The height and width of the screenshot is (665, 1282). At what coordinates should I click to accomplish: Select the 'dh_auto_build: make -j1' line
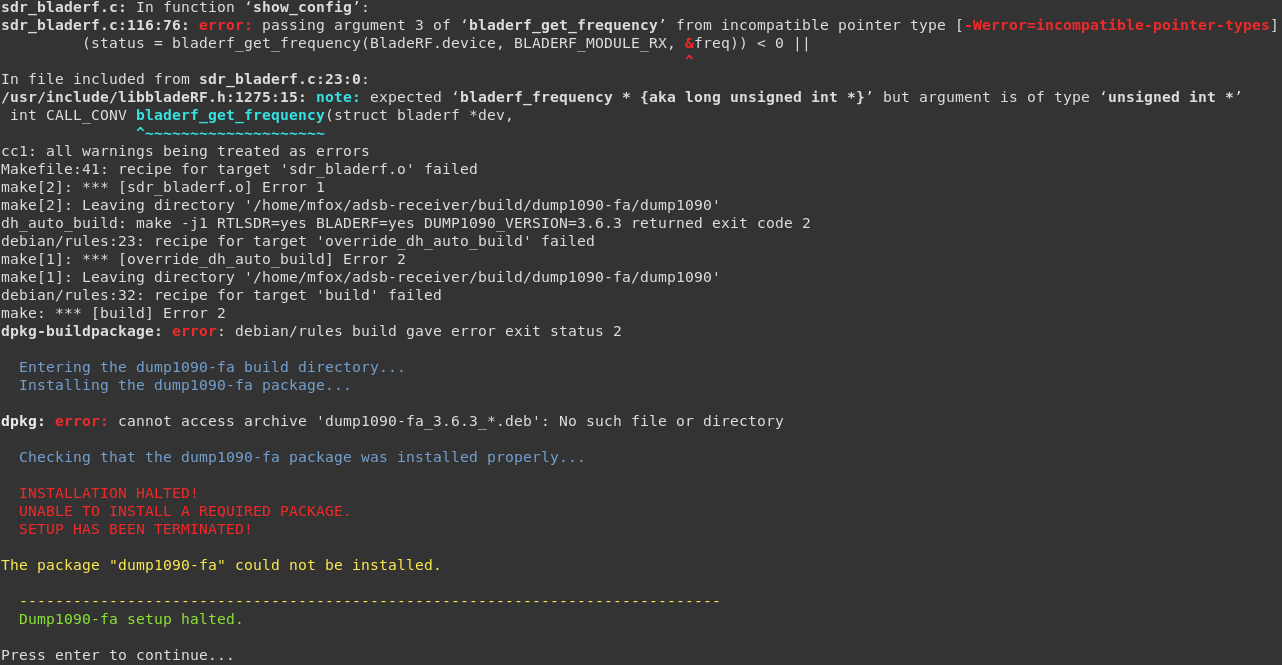(x=406, y=223)
